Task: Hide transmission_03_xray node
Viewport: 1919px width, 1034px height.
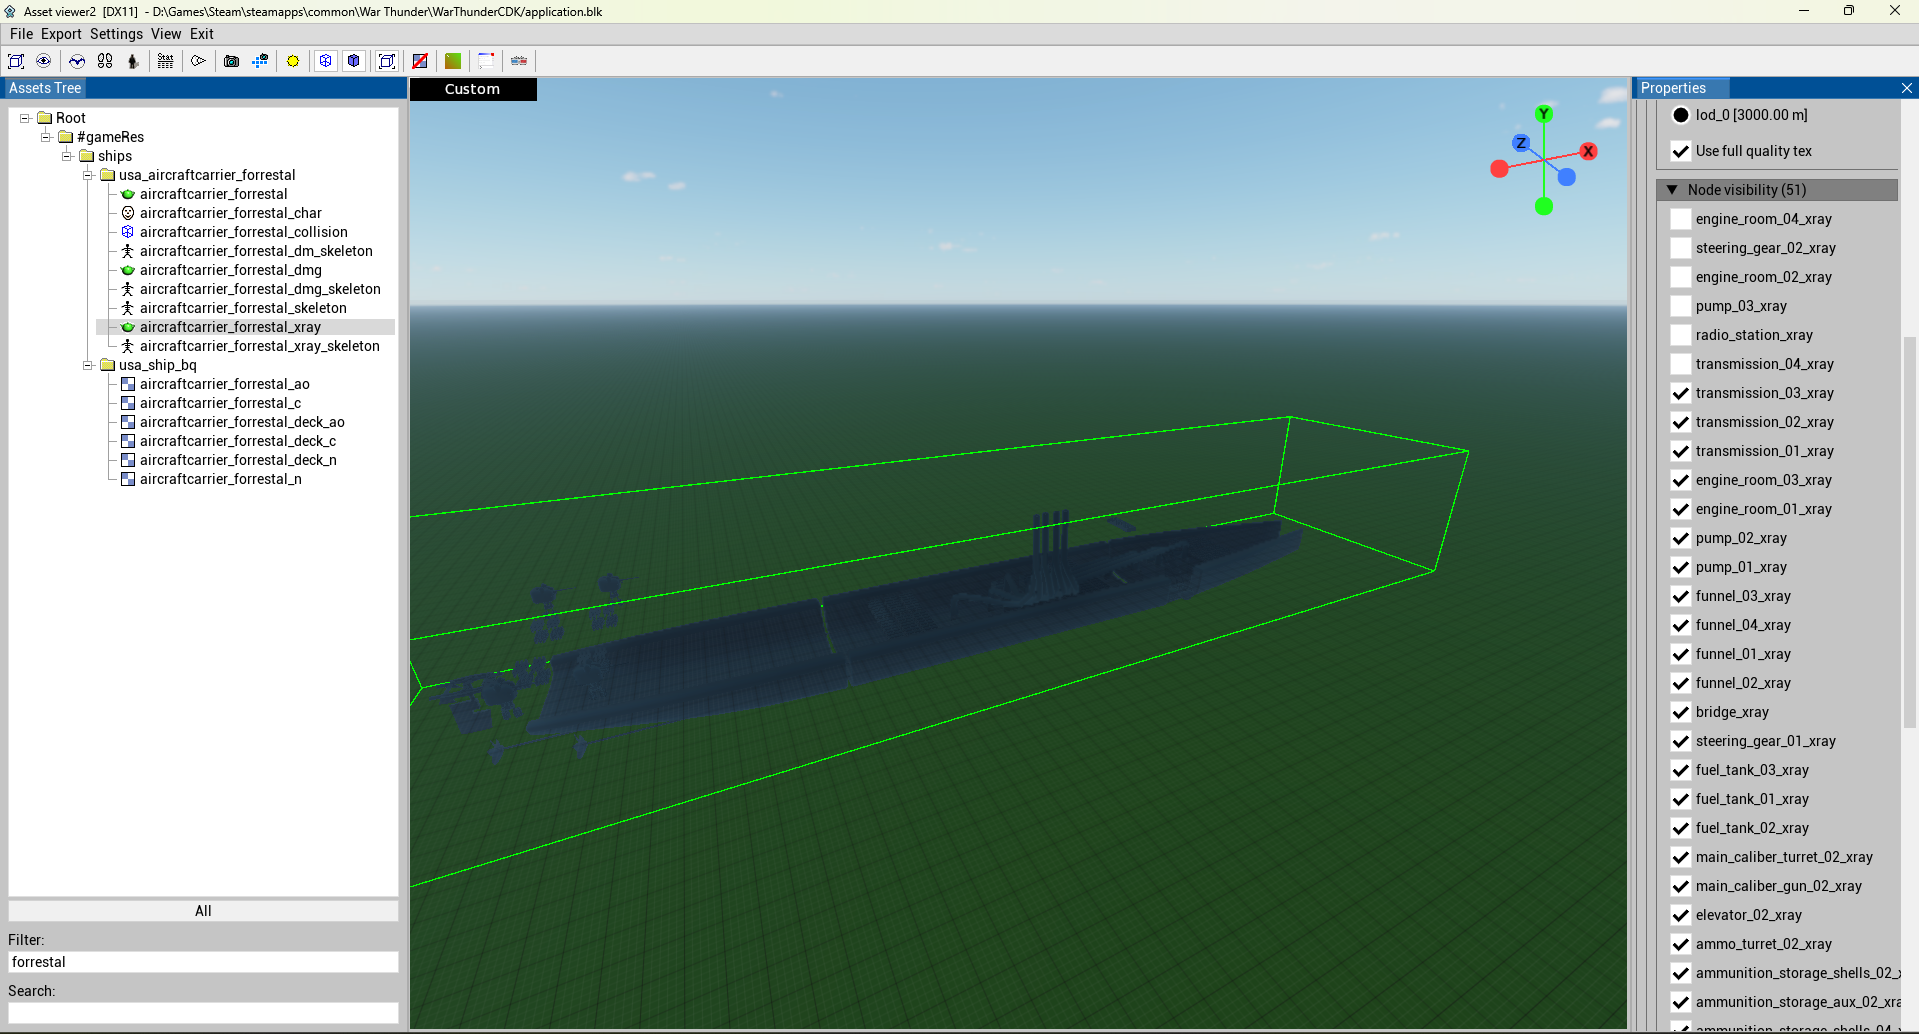Action: (x=1681, y=393)
